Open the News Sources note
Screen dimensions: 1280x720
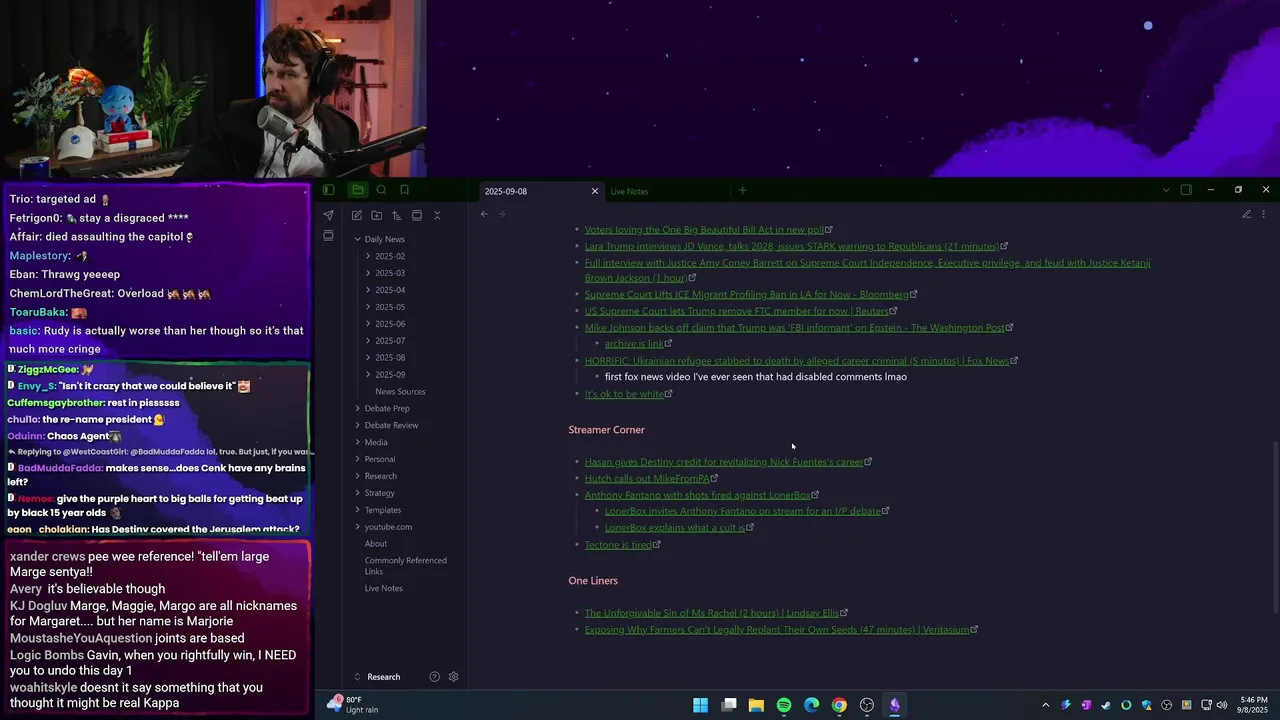pos(400,392)
